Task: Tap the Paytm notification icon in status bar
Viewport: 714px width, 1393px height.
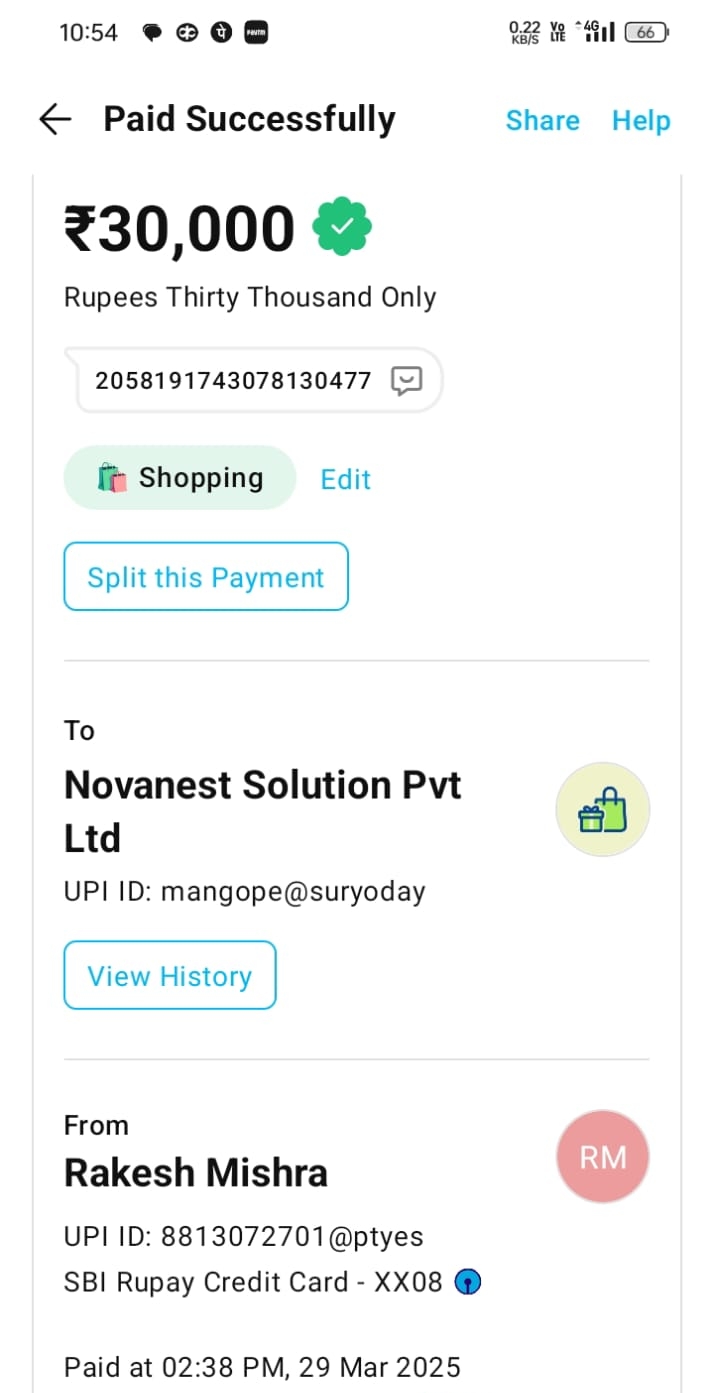Action: (x=256, y=33)
